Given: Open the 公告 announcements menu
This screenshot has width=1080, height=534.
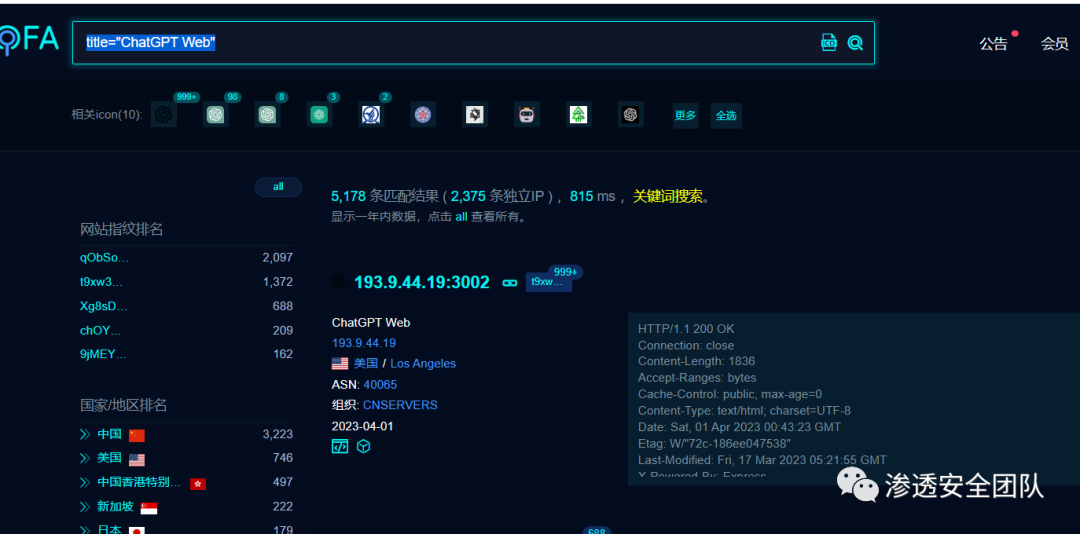Looking at the screenshot, I should [993, 44].
